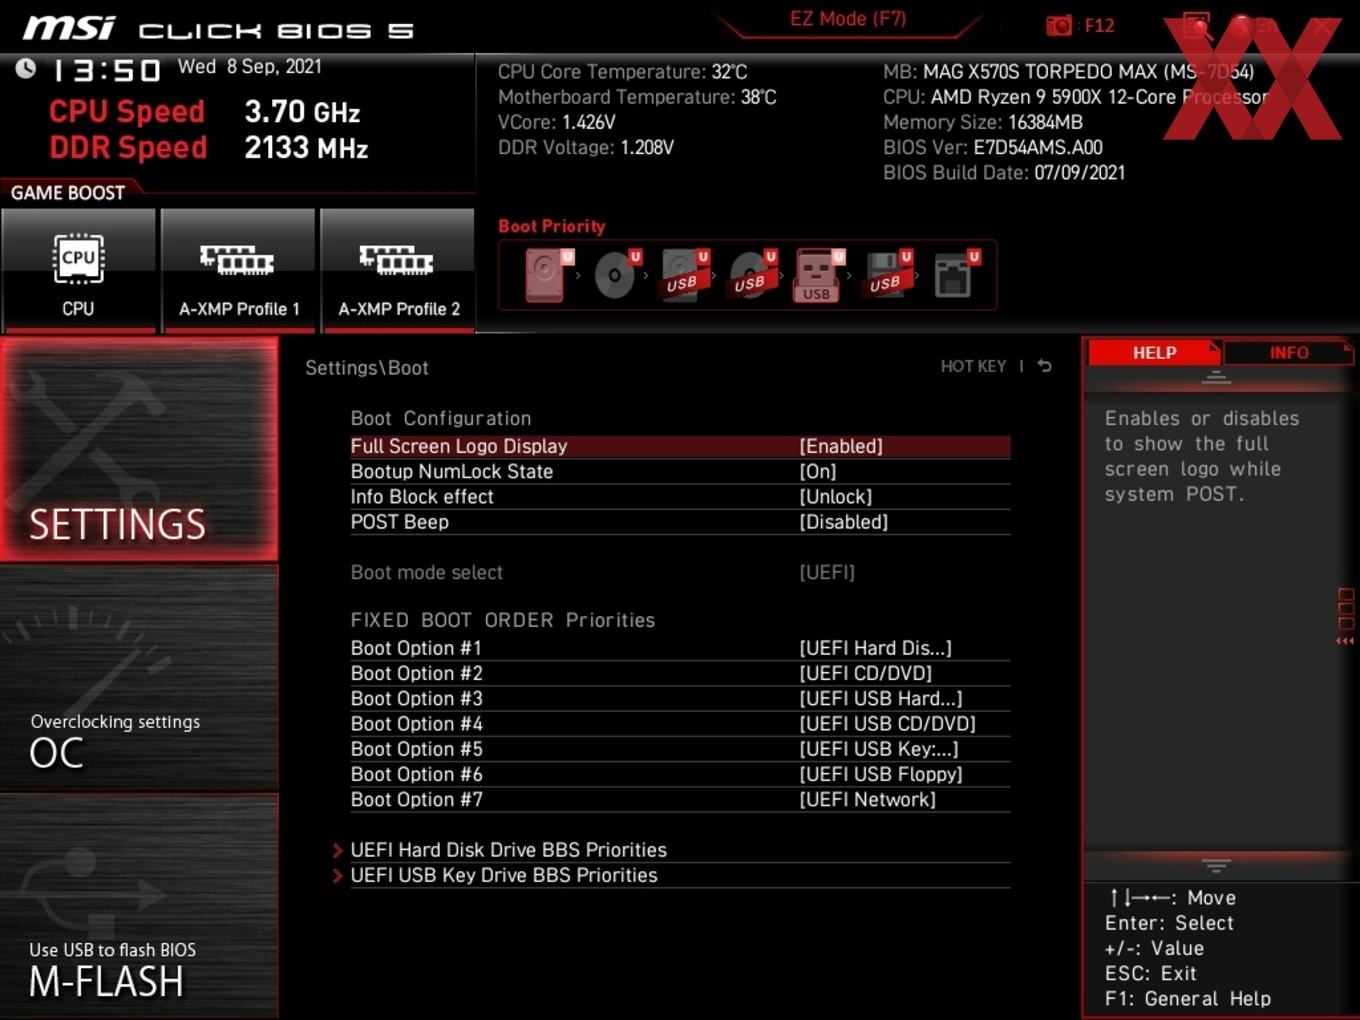This screenshot has height=1020, width=1360.
Task: Switch to EZ Mode (F7)
Action: (848, 19)
